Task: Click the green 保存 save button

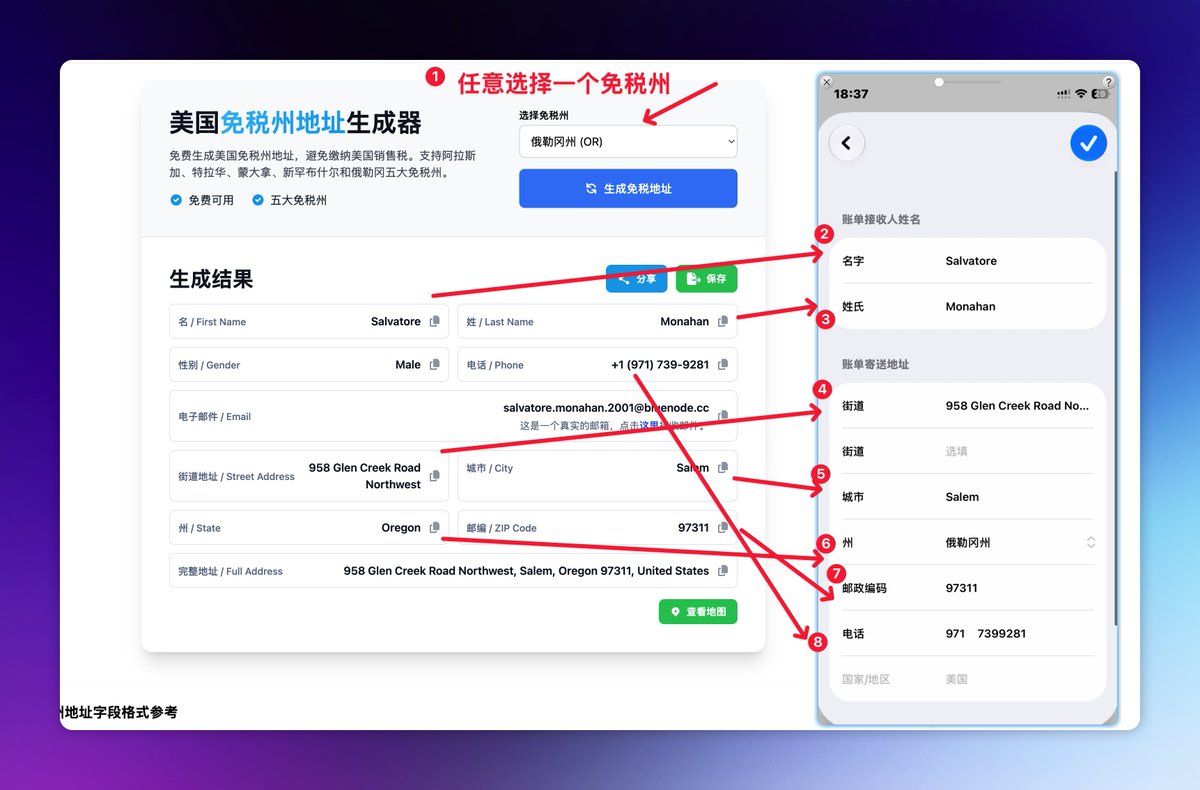Action: (706, 279)
